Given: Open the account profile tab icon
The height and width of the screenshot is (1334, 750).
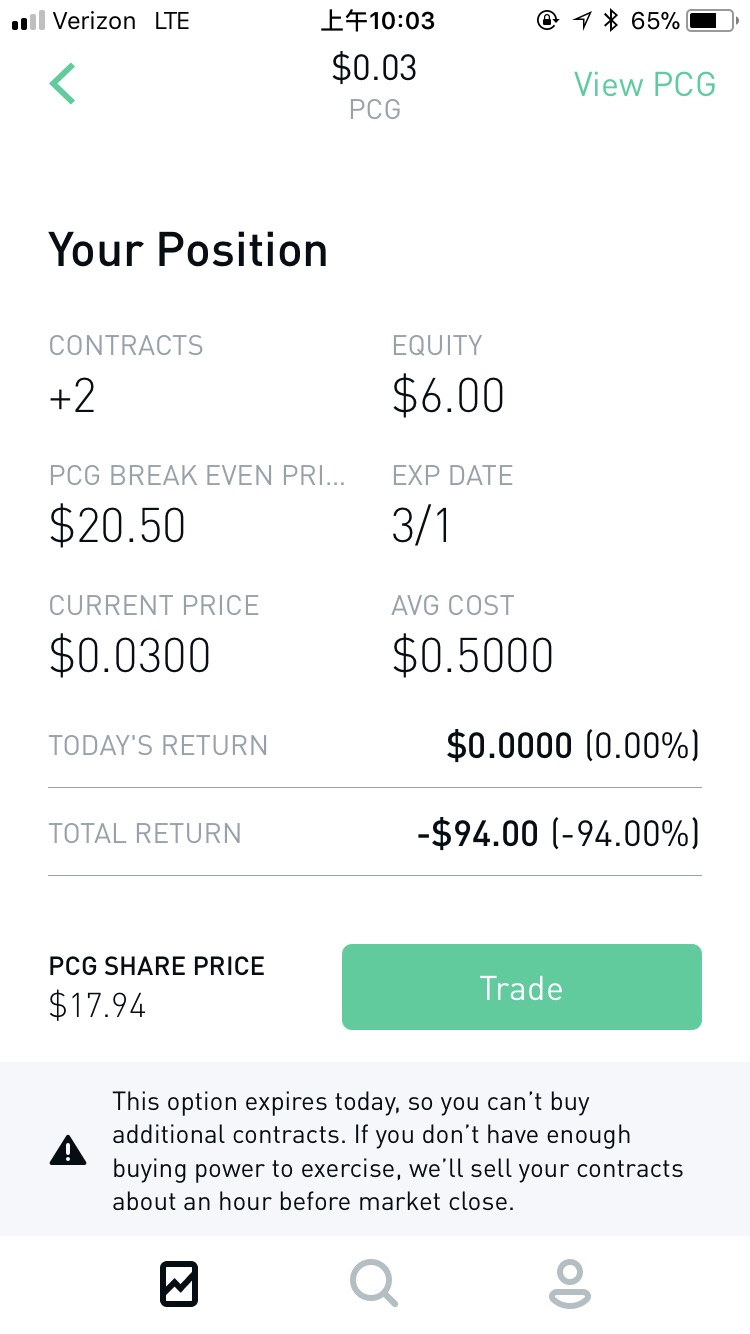Looking at the screenshot, I should (569, 1284).
